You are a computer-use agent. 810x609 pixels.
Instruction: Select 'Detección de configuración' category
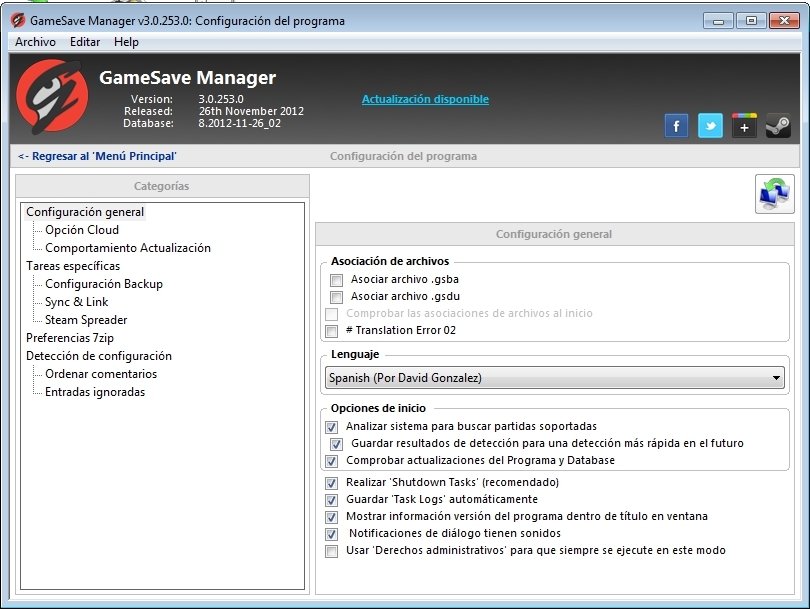click(99, 356)
